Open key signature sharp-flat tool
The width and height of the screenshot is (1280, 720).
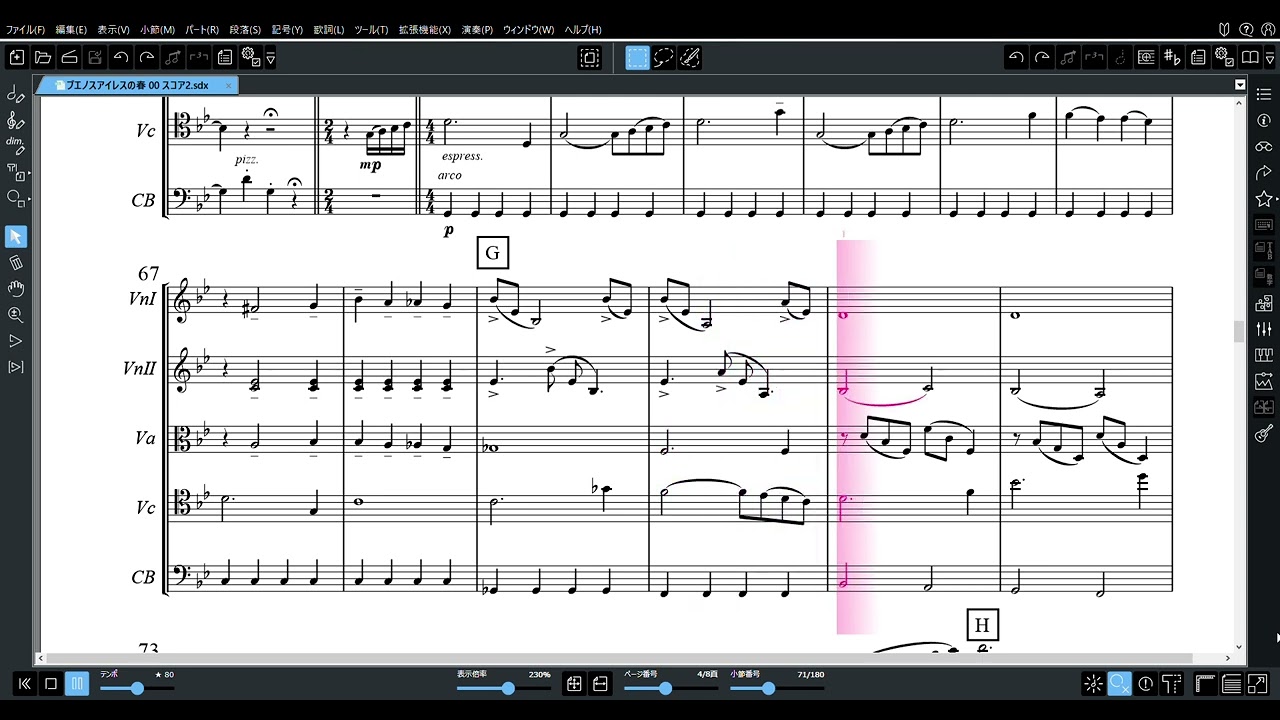[x=1172, y=58]
